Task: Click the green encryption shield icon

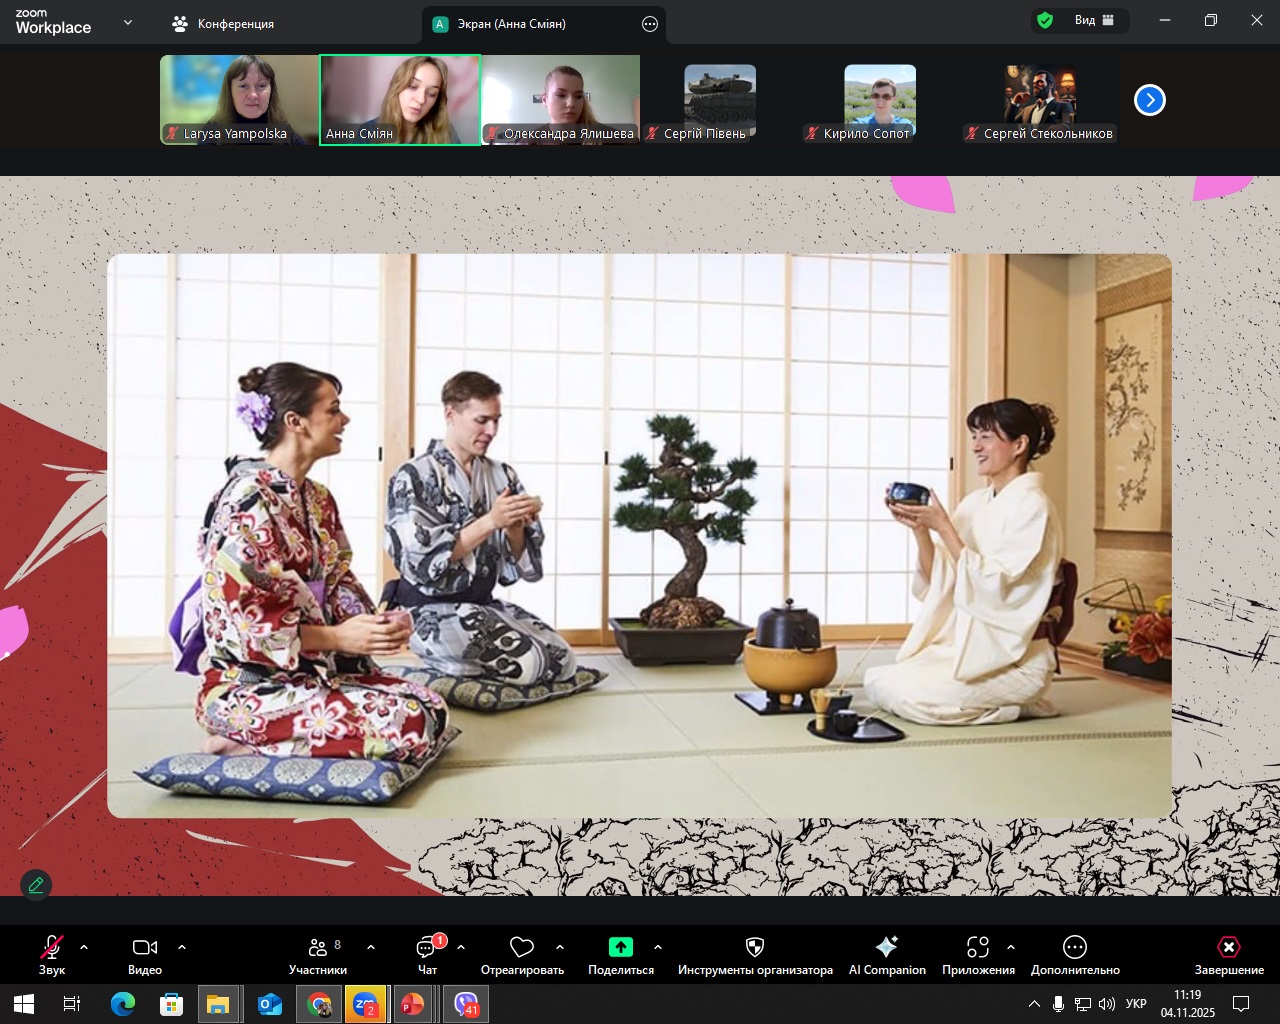Action: (x=1045, y=21)
